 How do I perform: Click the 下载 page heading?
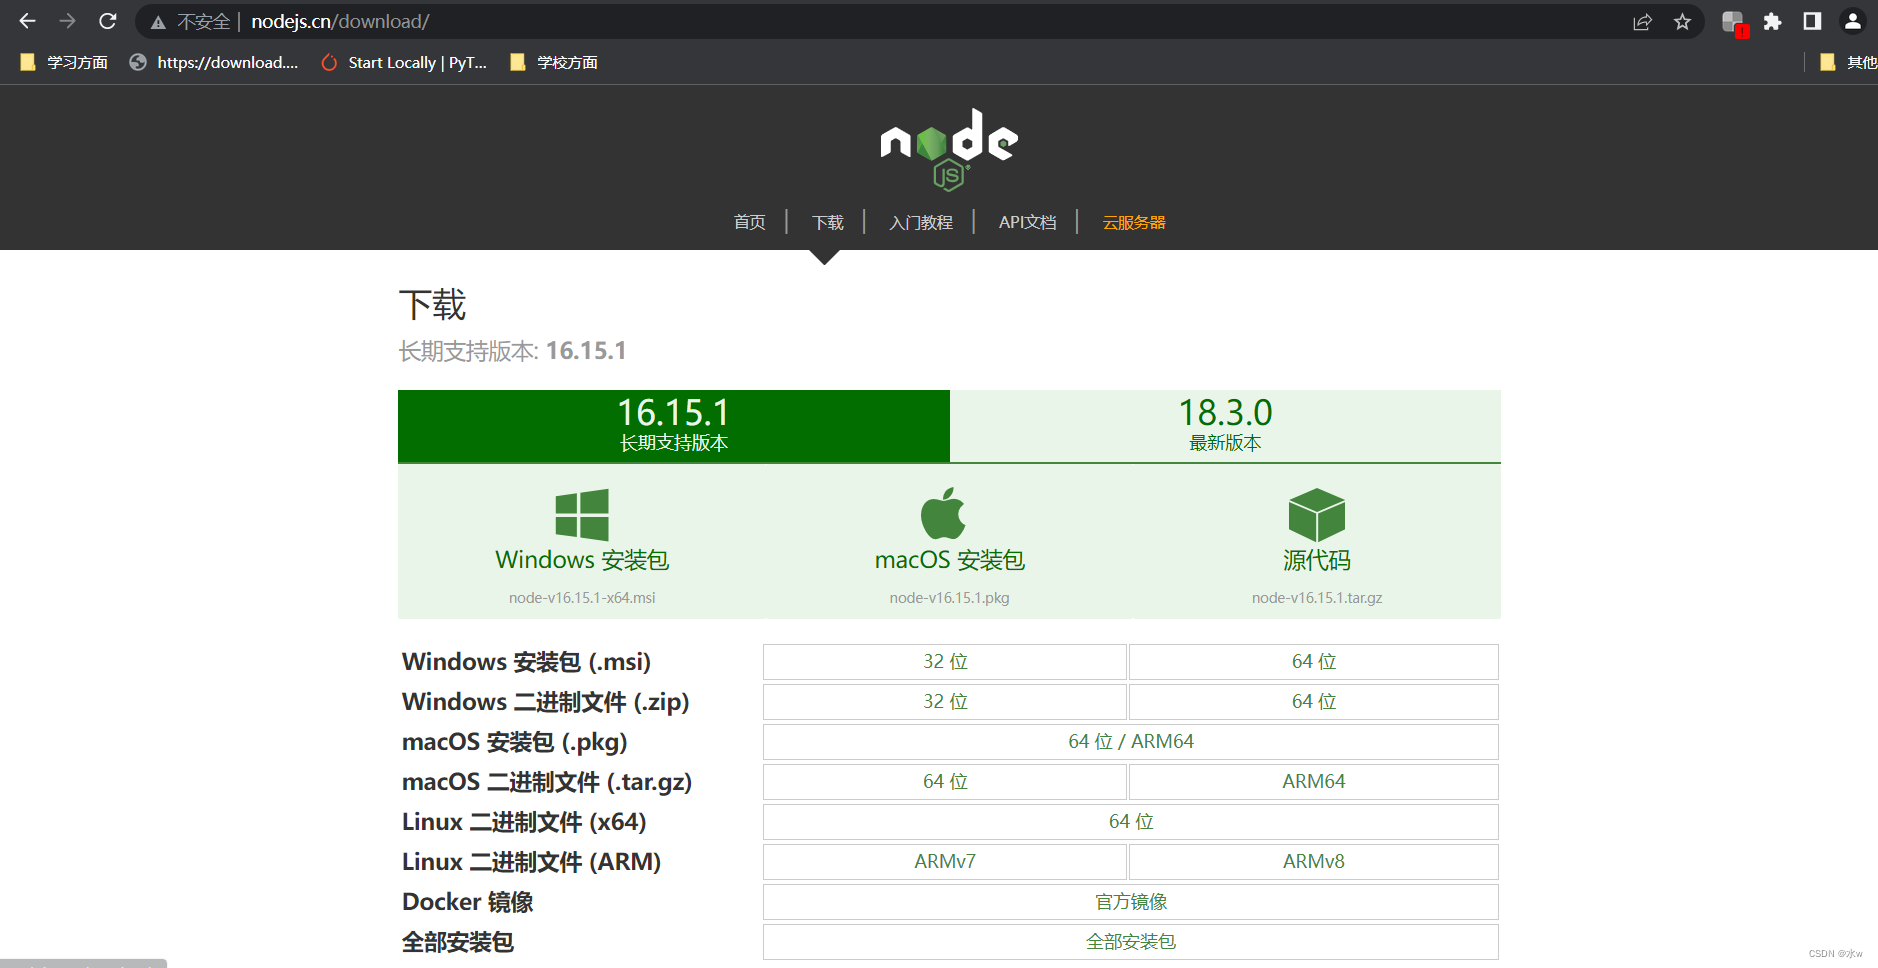point(432,305)
